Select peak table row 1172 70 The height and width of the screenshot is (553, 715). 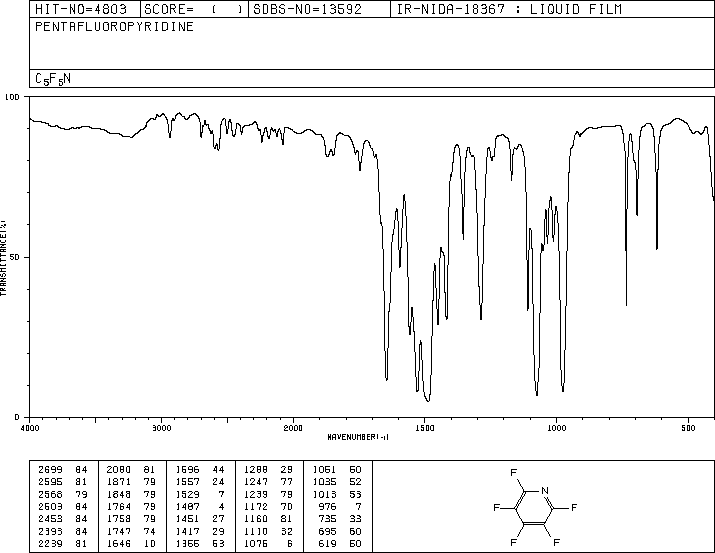[x=268, y=506]
